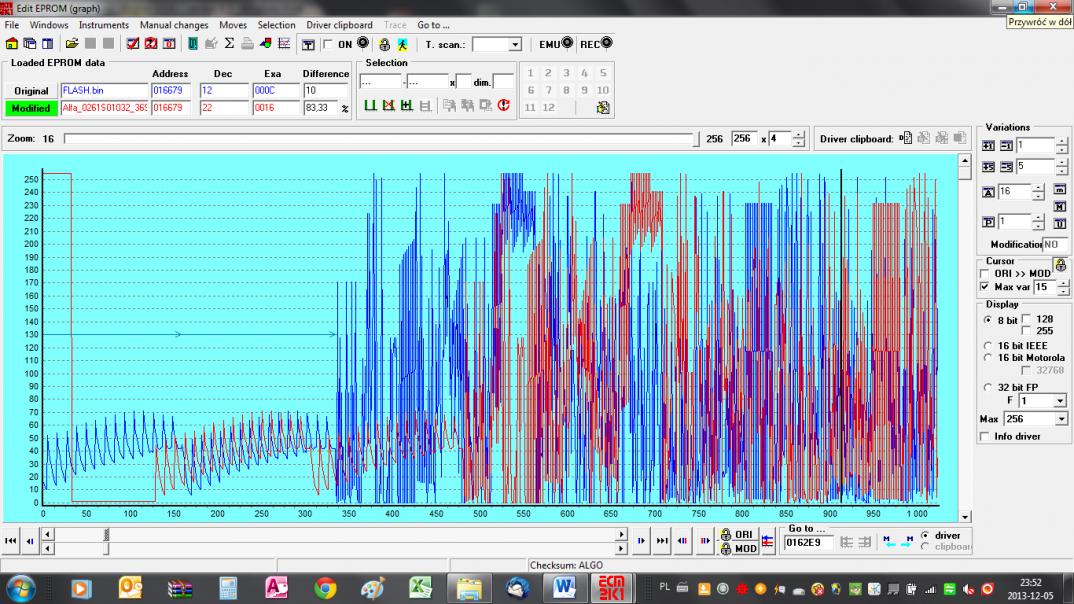
Task: Click the -5 variation button
Action: (x=1006, y=167)
